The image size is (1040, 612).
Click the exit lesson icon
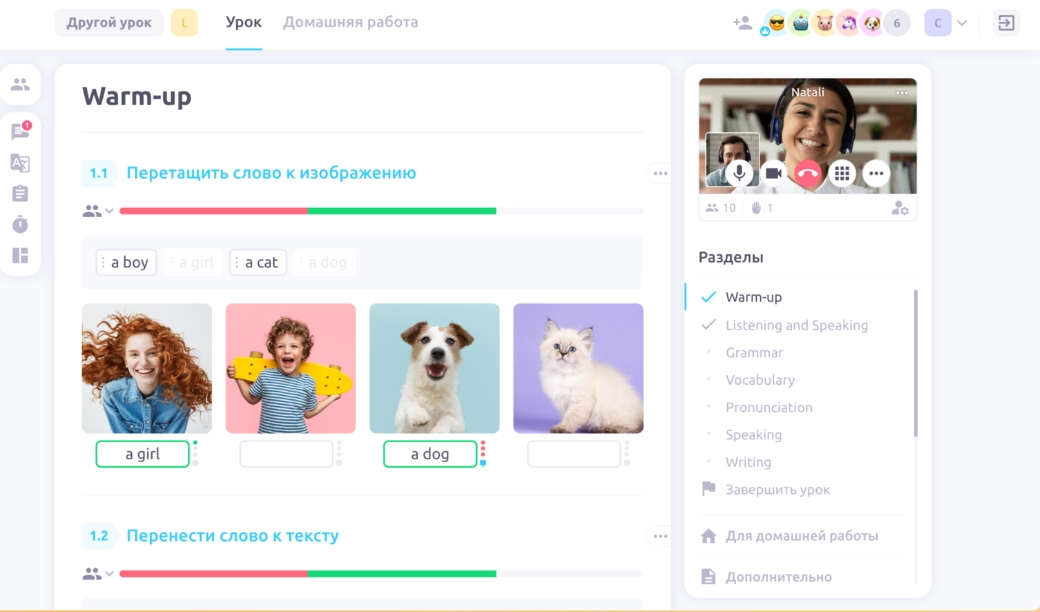[x=1006, y=23]
